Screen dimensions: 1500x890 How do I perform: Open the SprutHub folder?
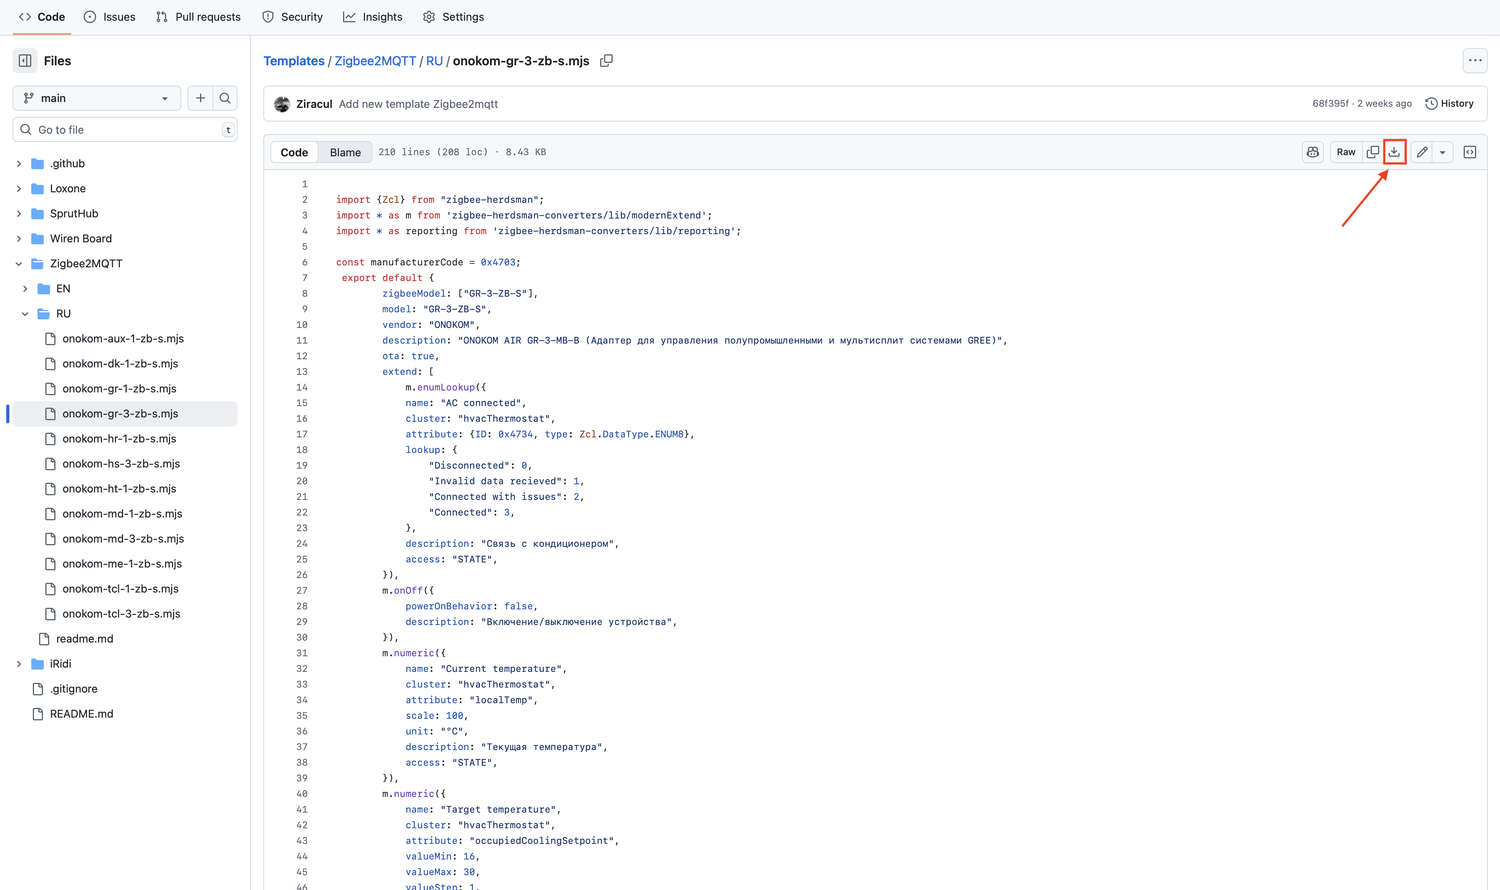pyautogui.click(x=74, y=213)
